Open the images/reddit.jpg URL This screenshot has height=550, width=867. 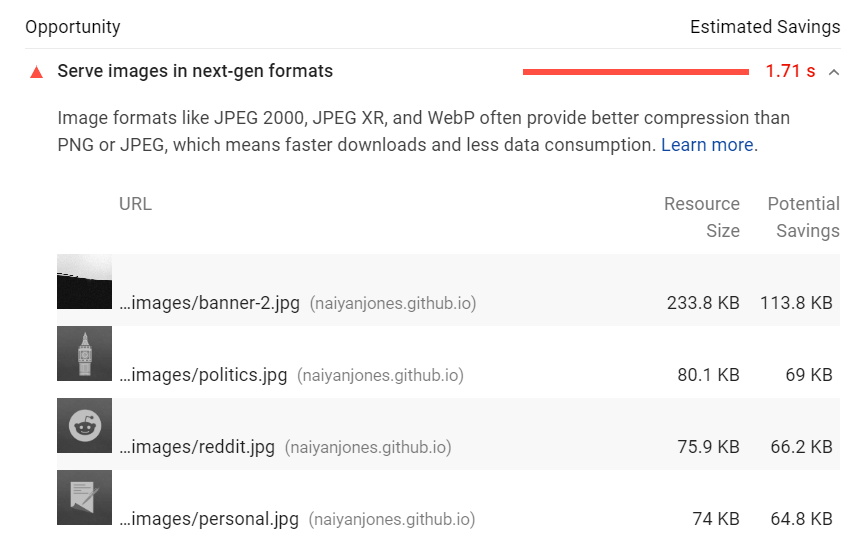click(x=197, y=447)
